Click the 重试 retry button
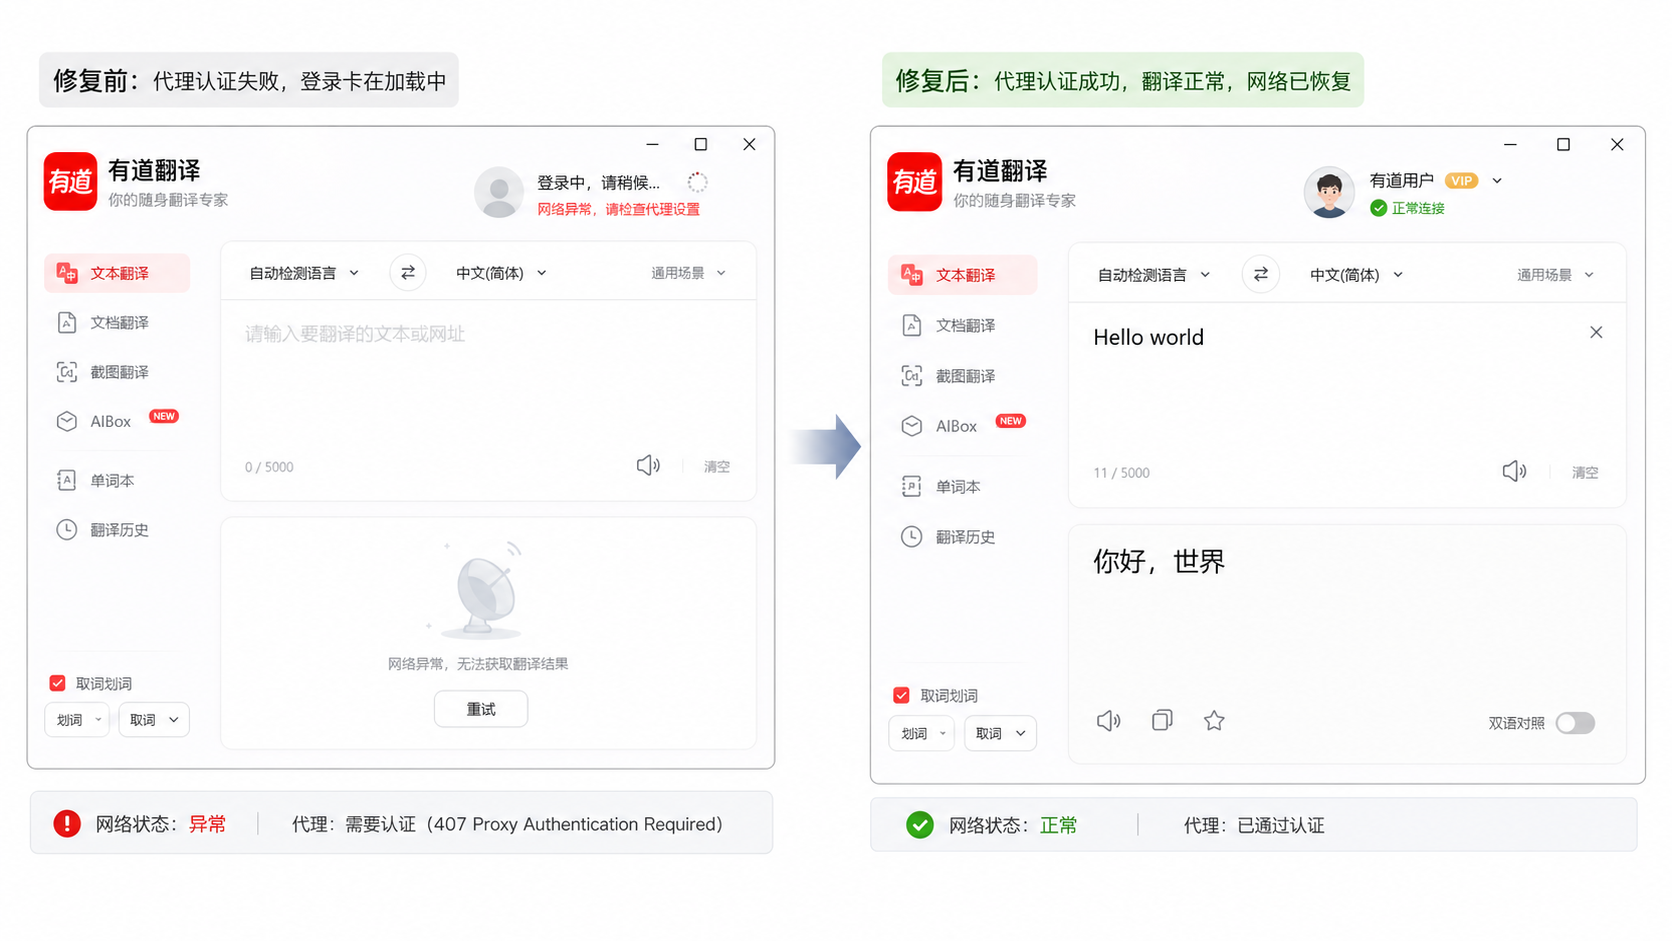This screenshot has width=1672, height=941. 481,709
